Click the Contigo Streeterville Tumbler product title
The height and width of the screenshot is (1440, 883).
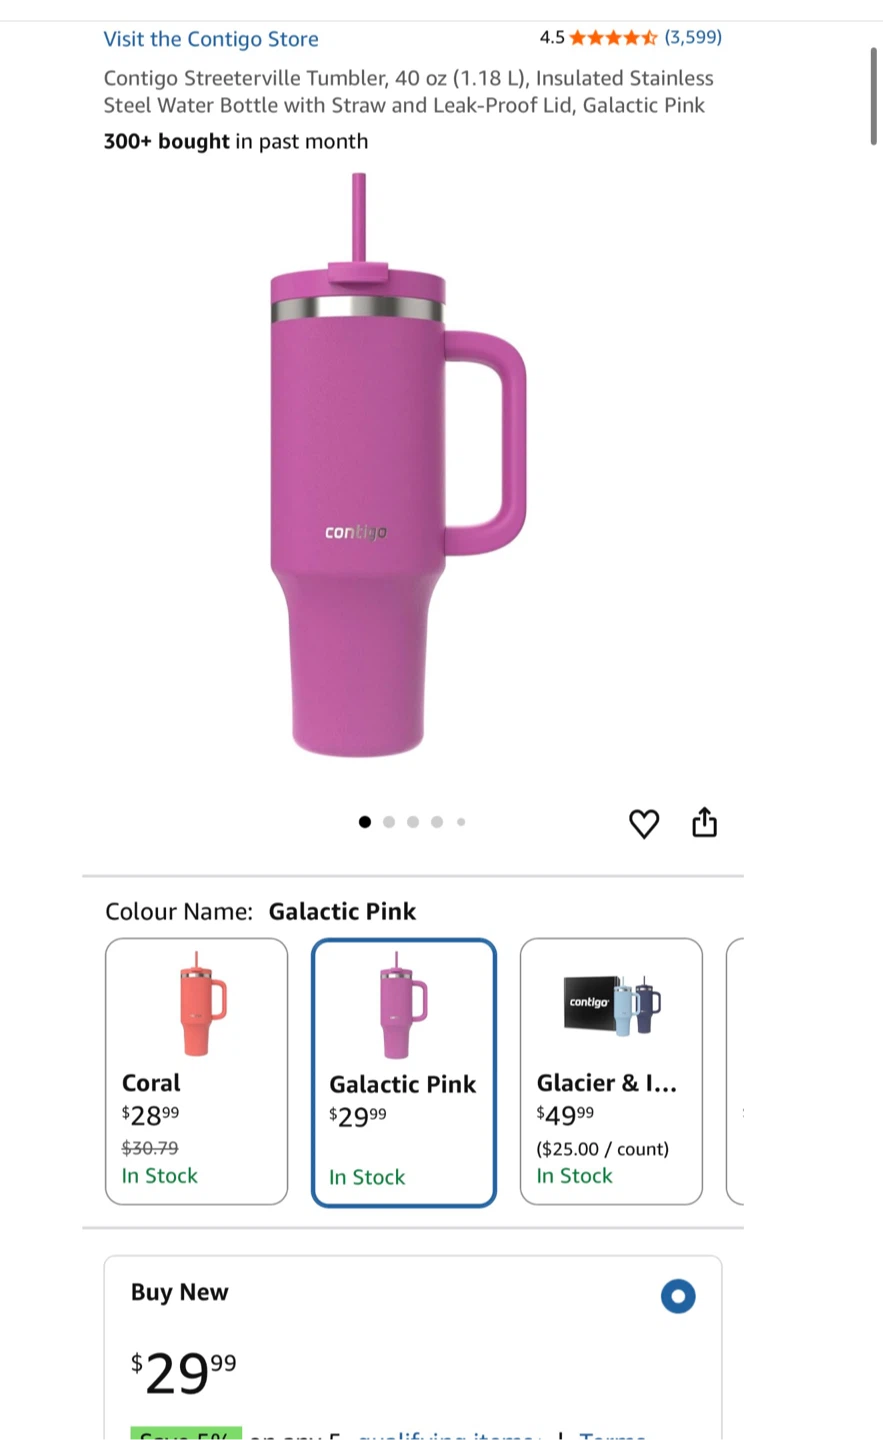point(408,92)
